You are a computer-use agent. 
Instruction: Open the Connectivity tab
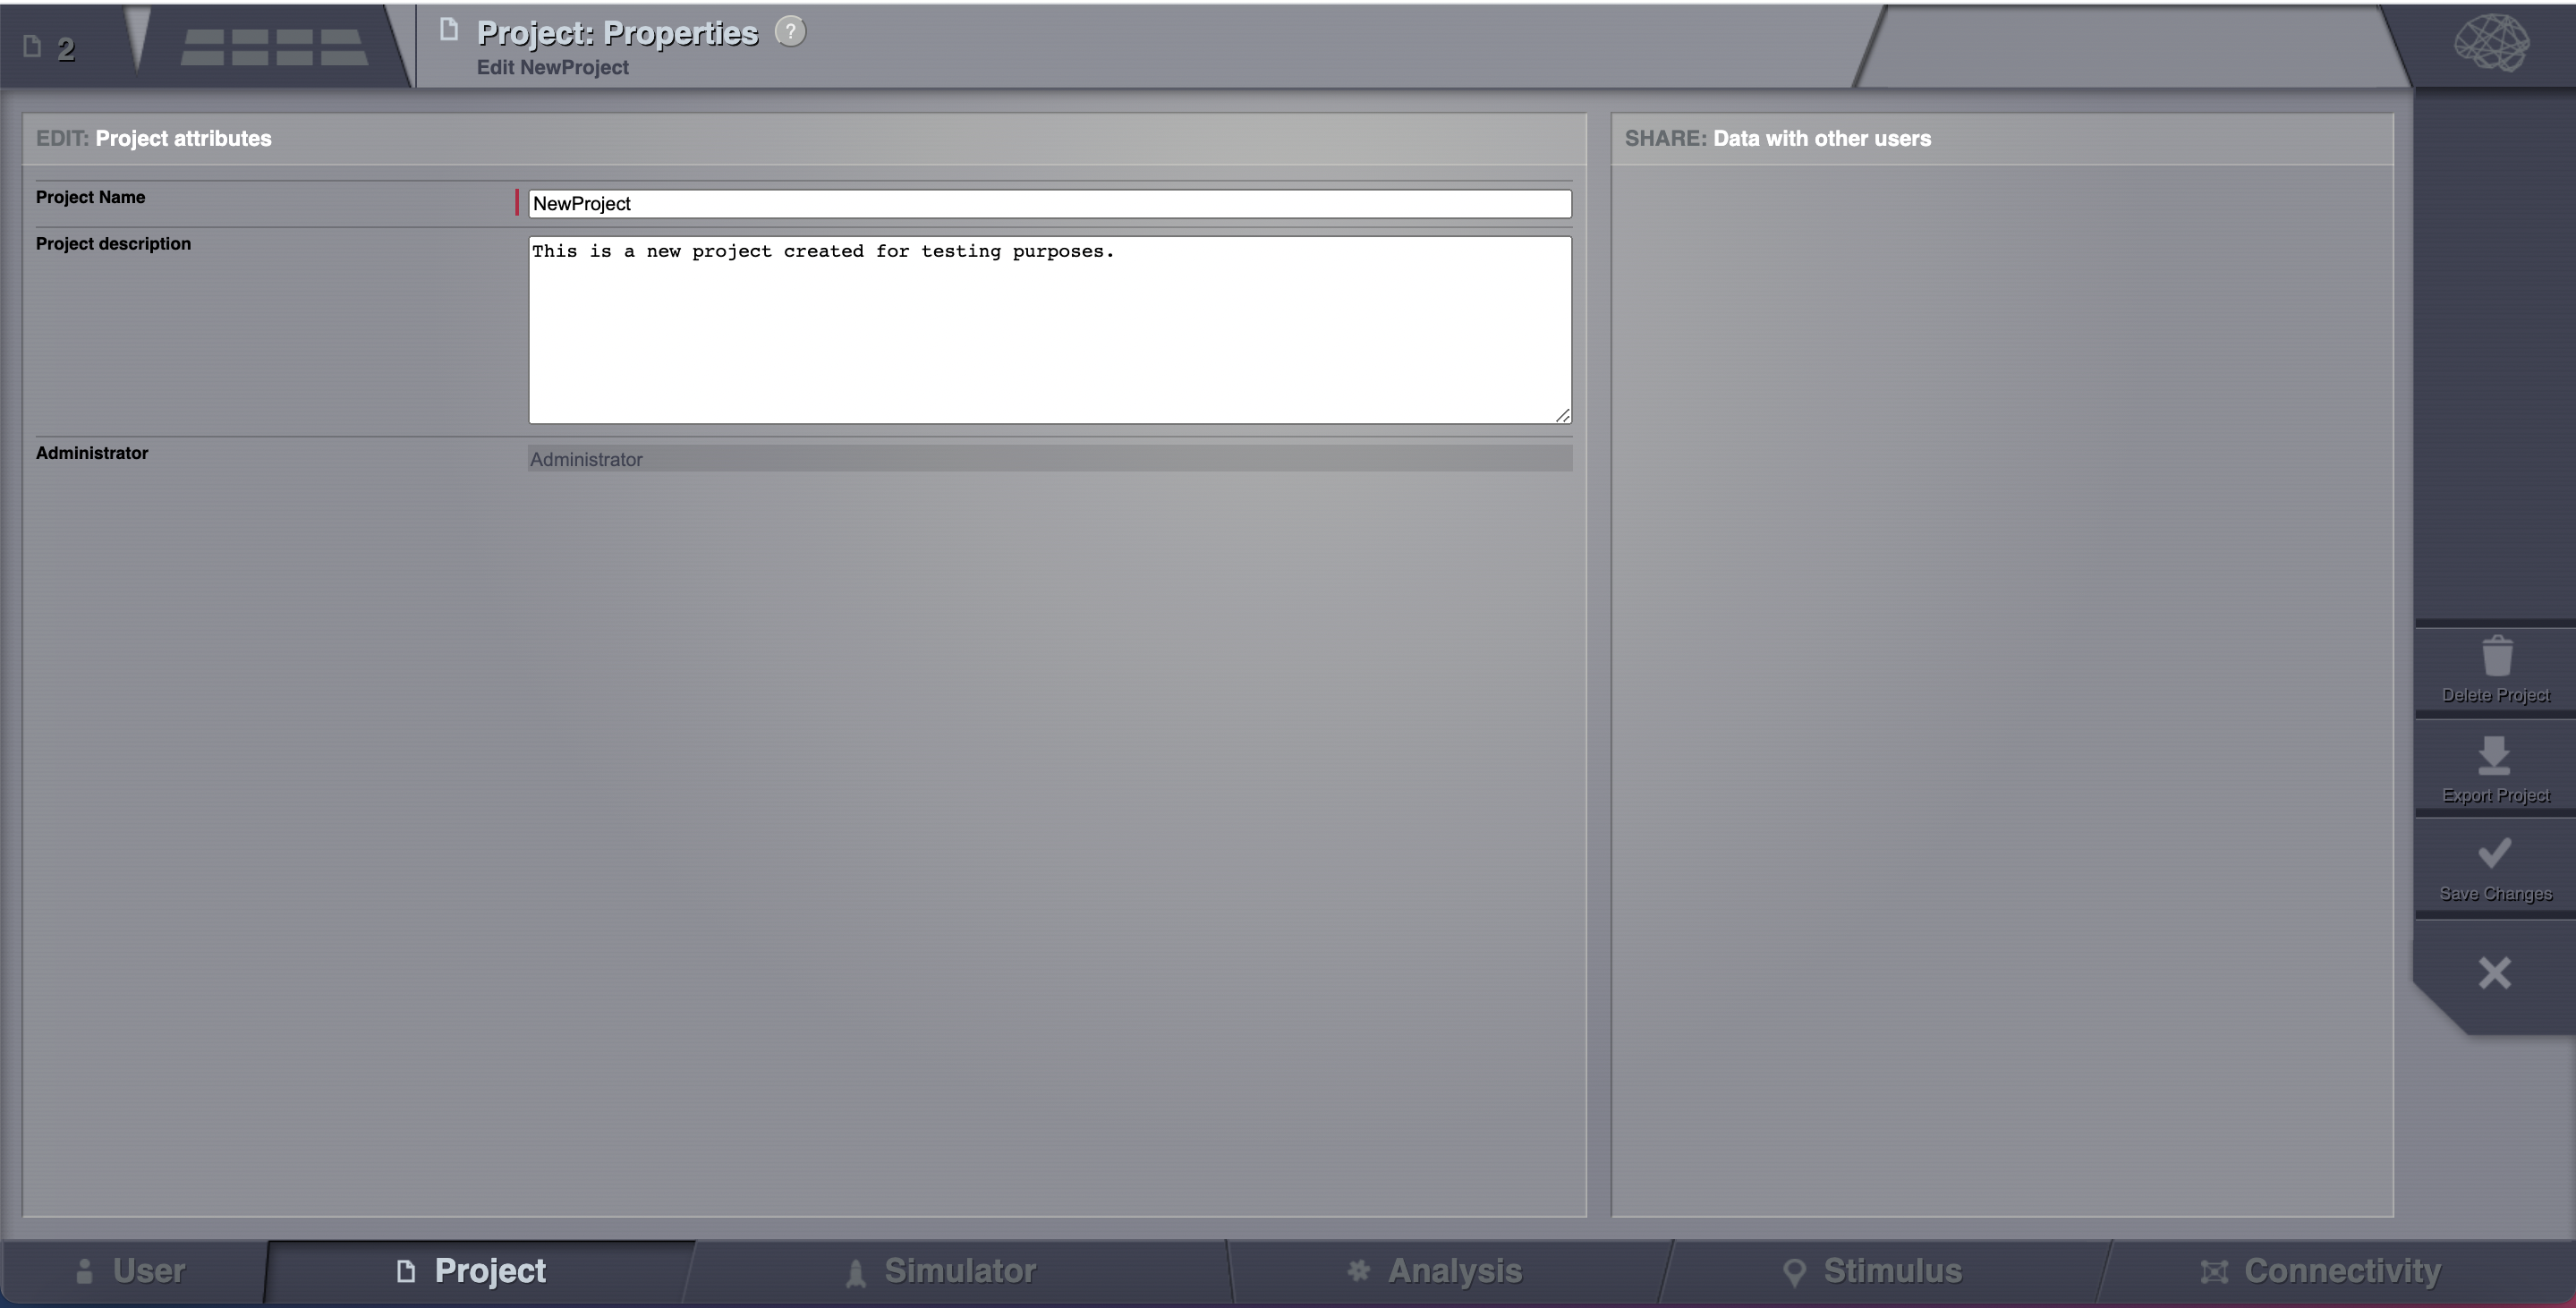click(x=2322, y=1271)
